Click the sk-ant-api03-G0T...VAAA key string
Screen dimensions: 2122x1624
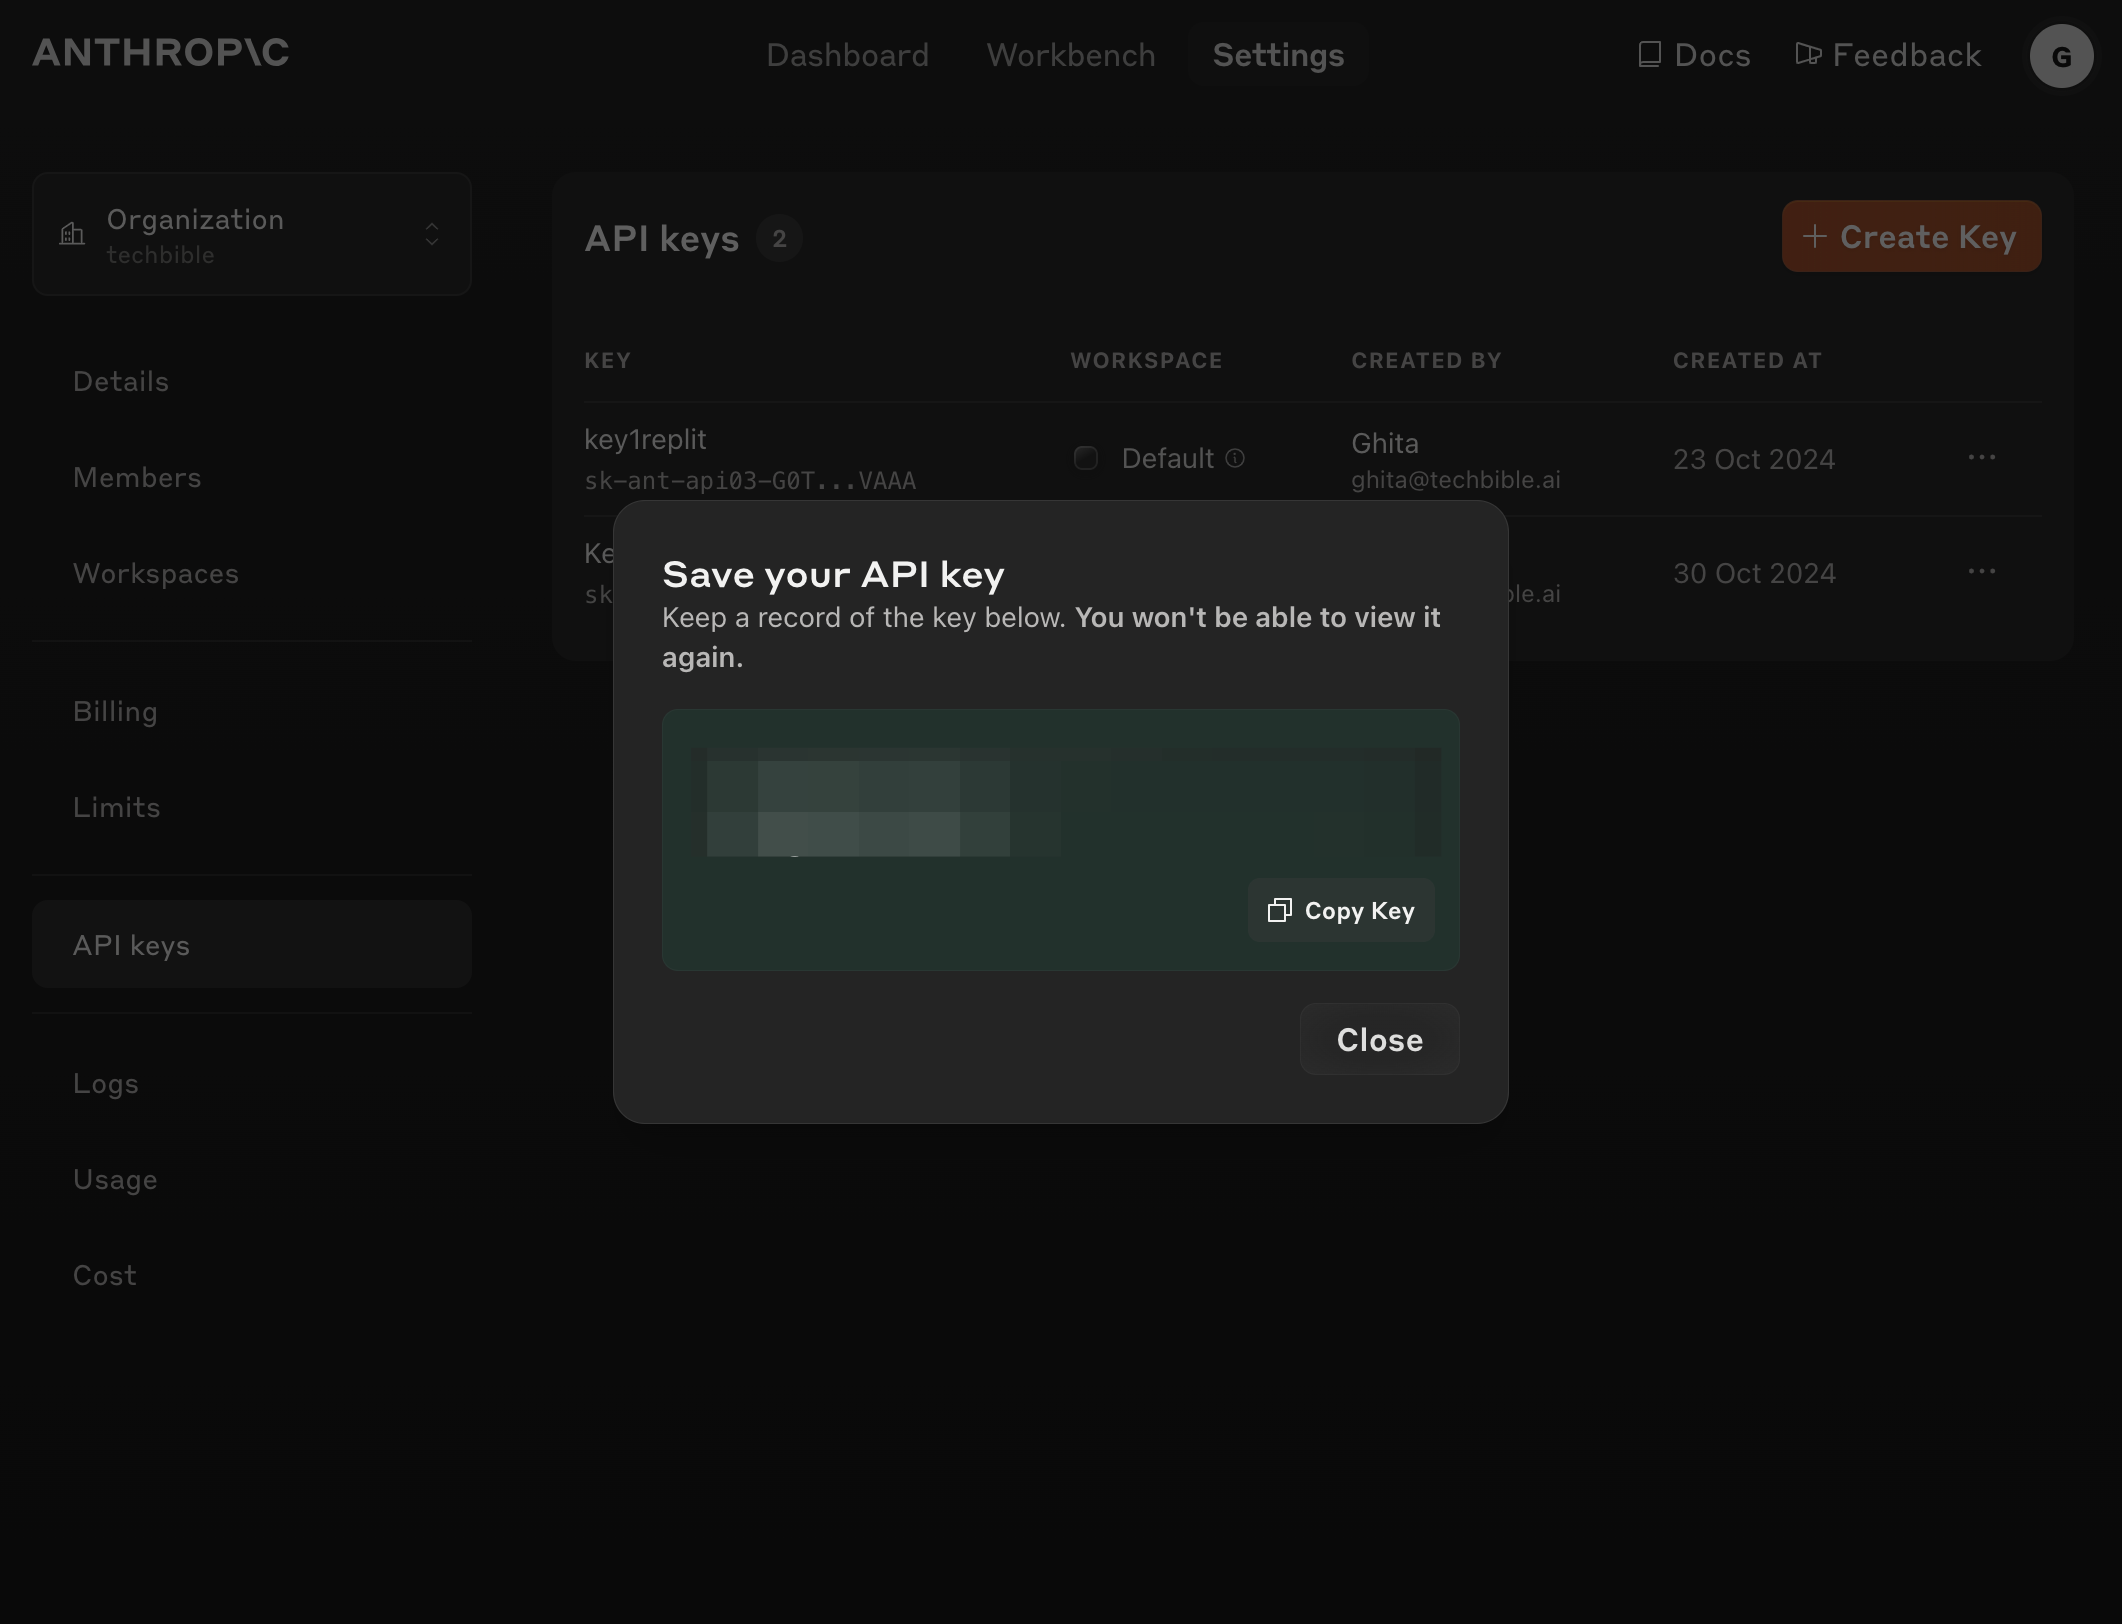pos(750,481)
